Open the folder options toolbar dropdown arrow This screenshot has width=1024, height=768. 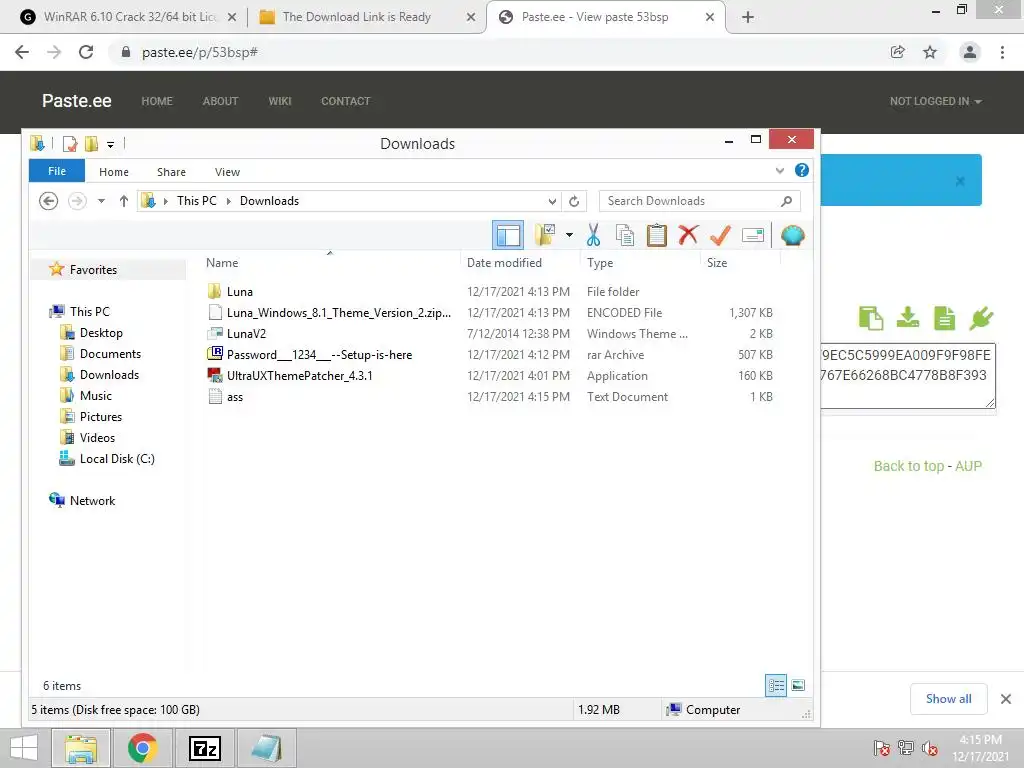(569, 235)
